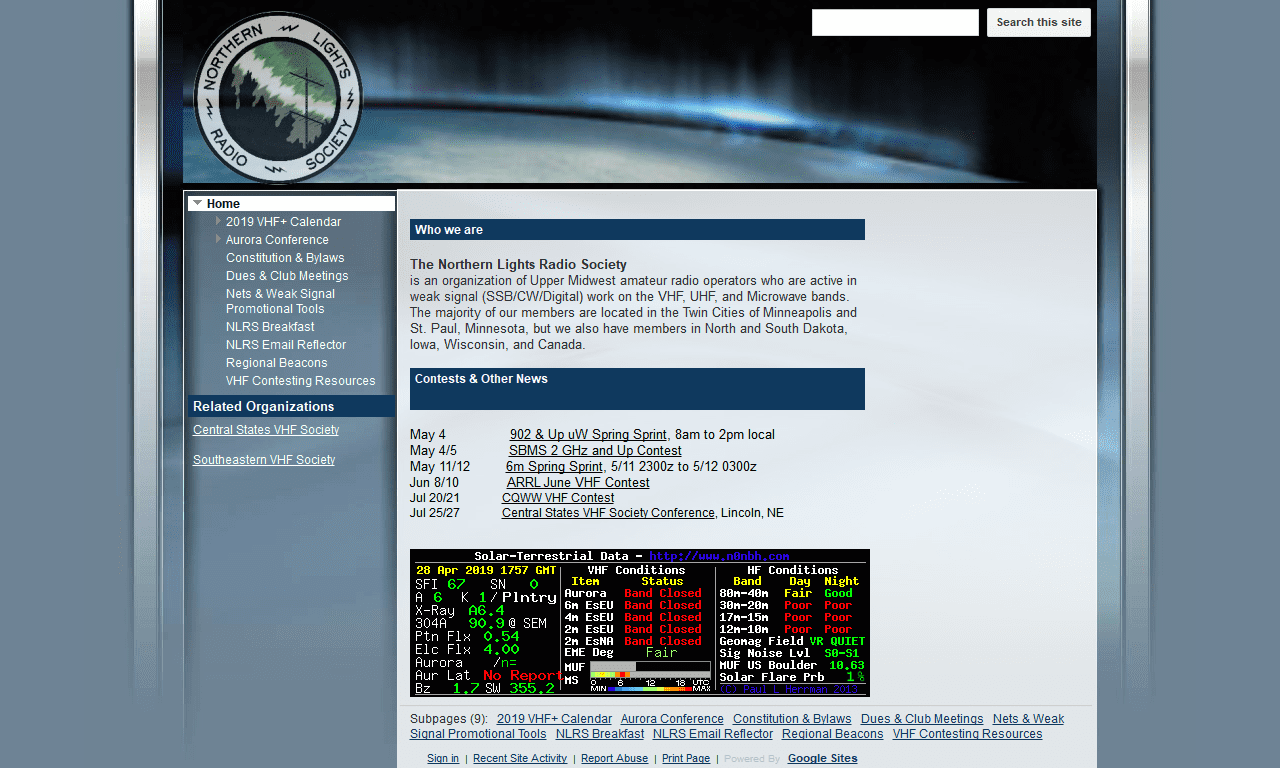Visit Southeastern VHF Society link
1280x768 pixels.
coord(264,460)
